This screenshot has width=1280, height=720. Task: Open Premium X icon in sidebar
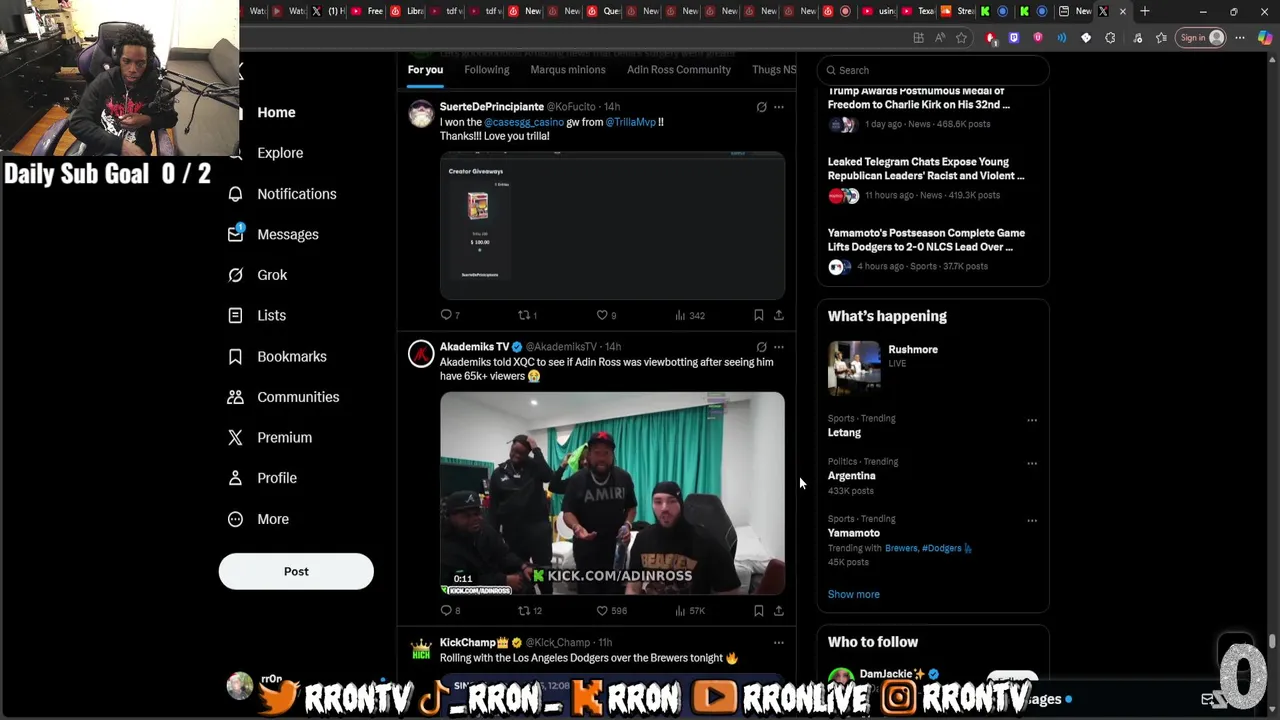pos(235,437)
